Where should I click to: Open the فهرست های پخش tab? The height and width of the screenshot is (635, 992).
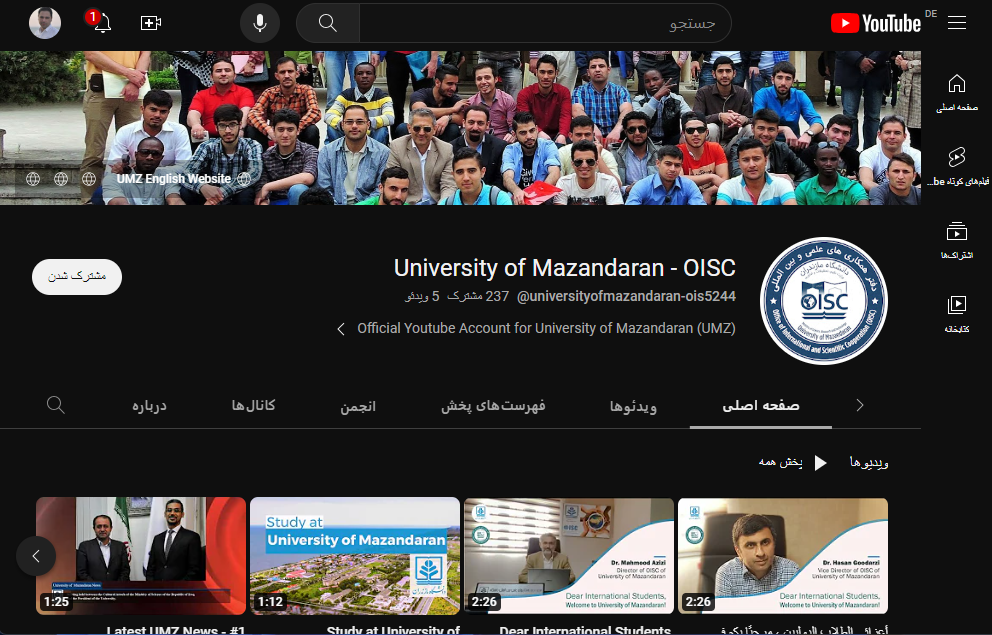point(493,404)
